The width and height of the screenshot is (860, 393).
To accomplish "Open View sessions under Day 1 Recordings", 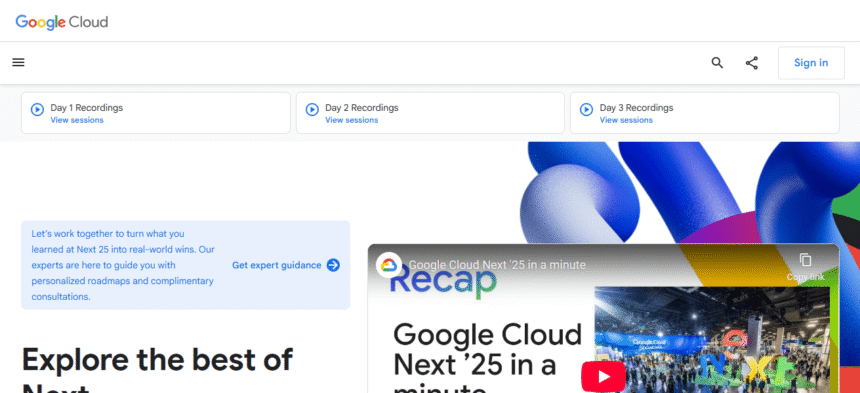I will click(77, 120).
